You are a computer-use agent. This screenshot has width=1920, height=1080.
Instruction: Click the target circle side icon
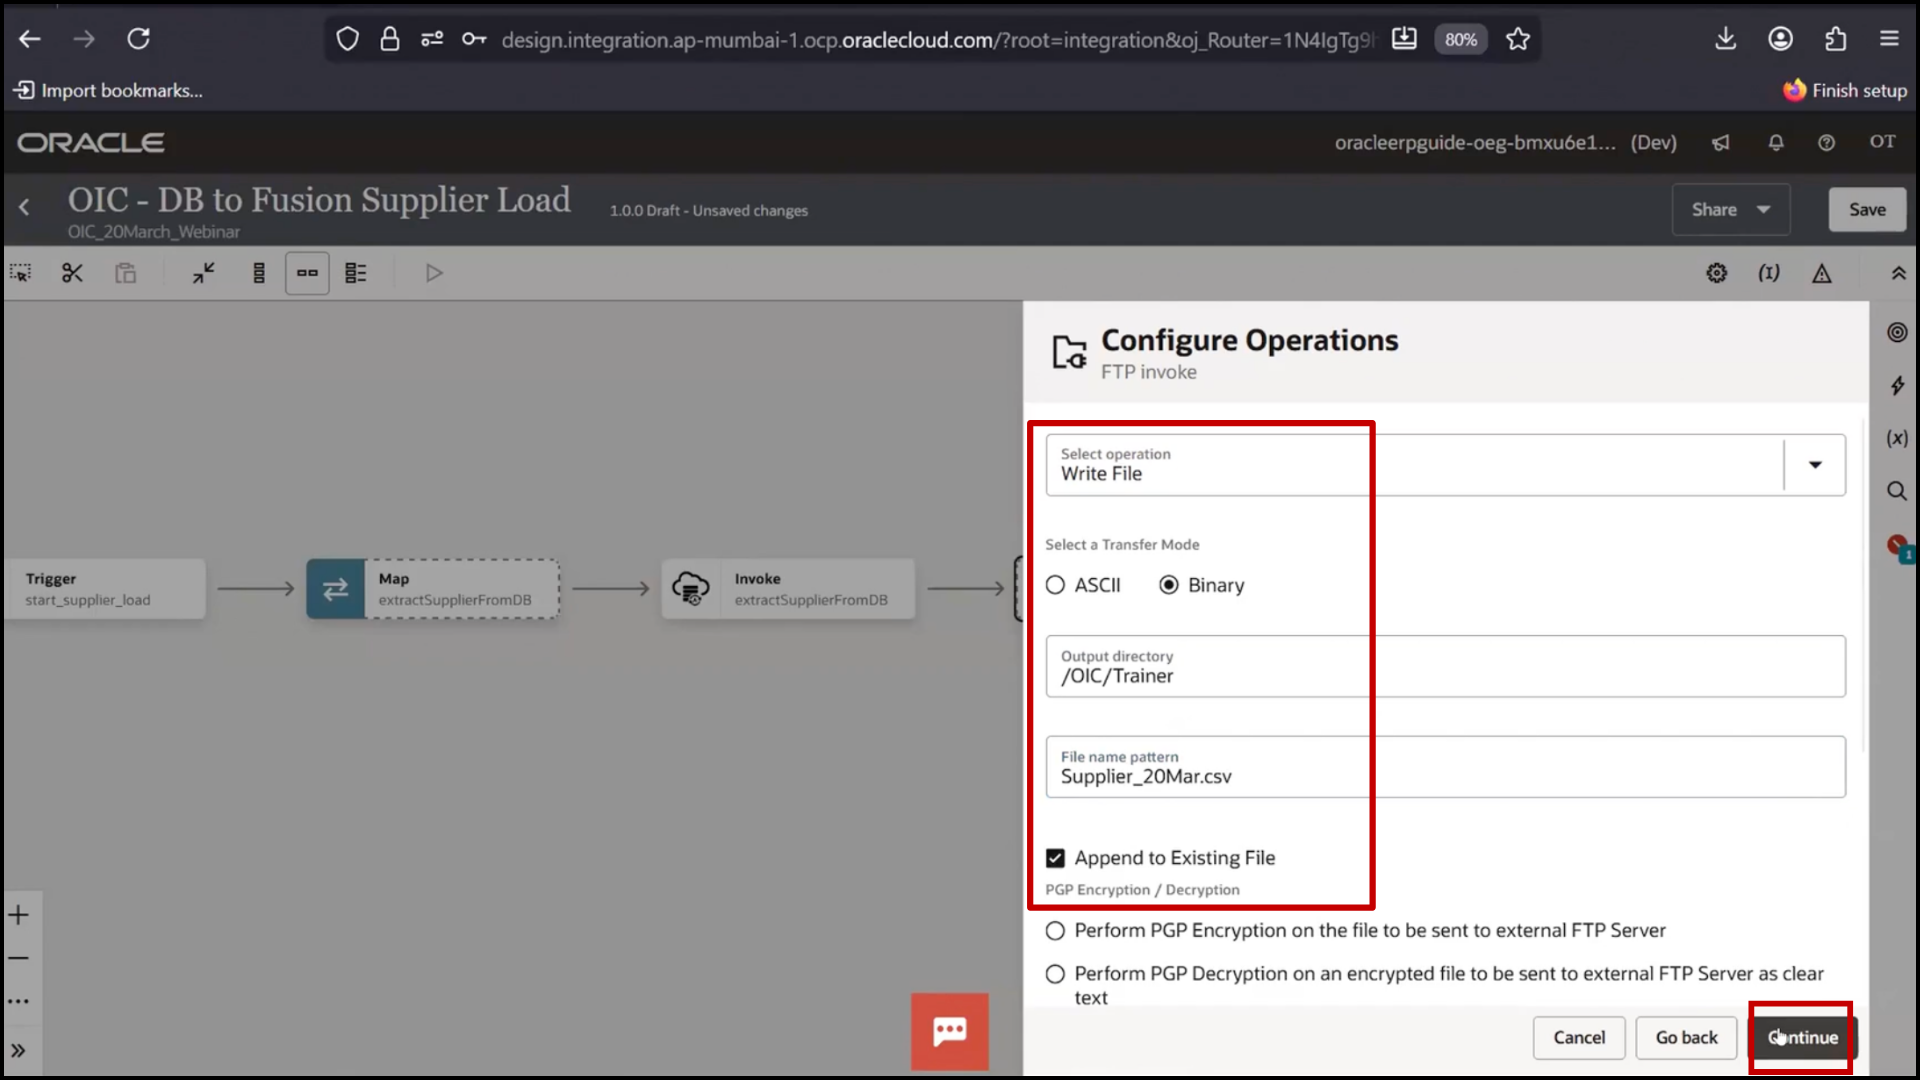(1897, 332)
